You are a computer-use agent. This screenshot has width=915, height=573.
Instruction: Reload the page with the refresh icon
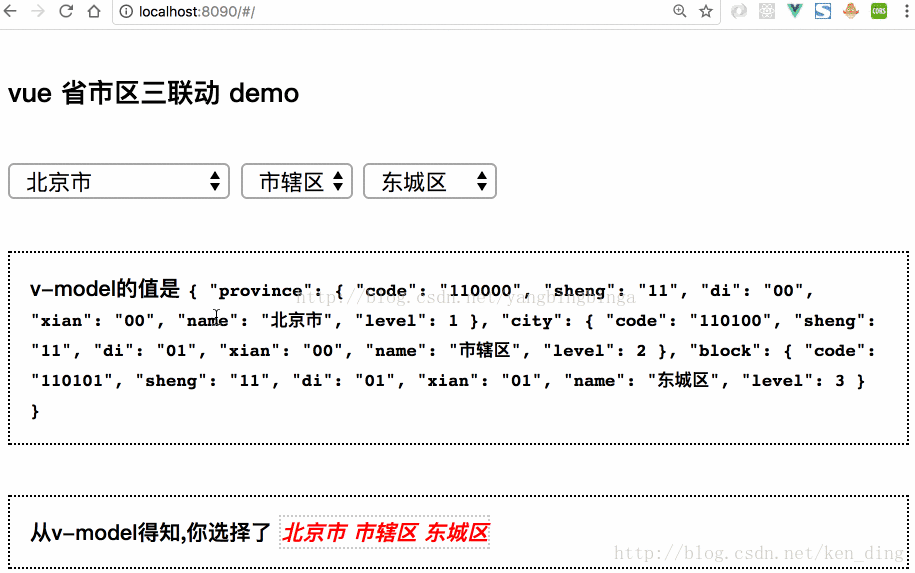tap(66, 11)
